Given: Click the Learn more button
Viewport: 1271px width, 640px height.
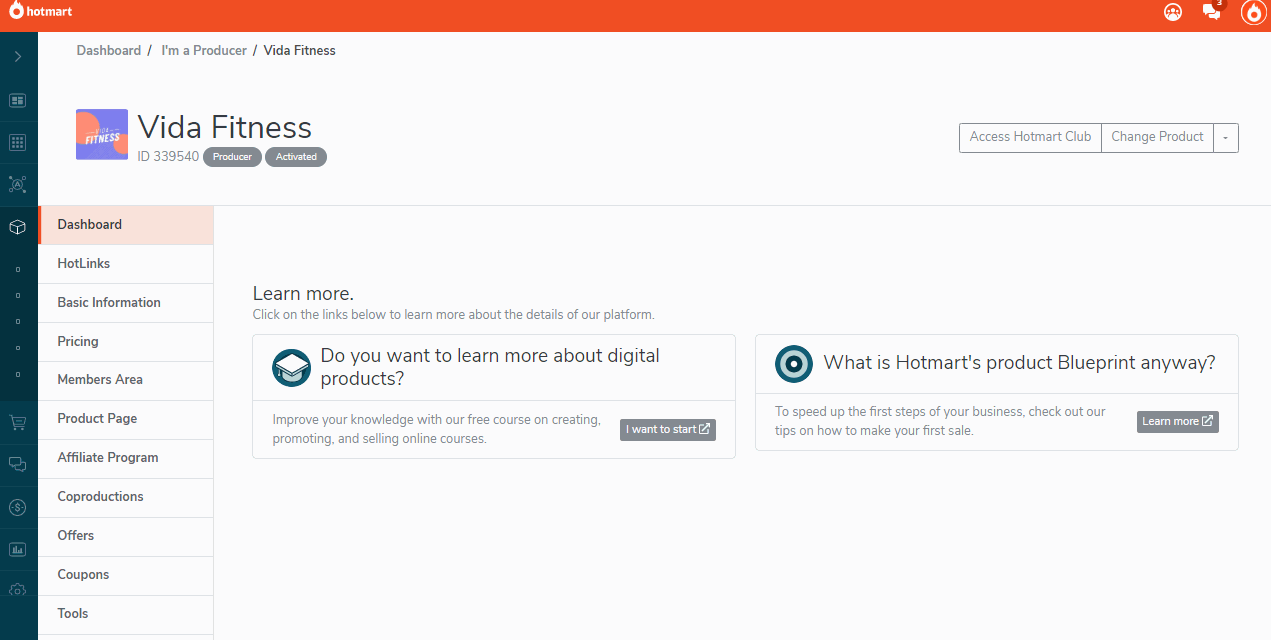Looking at the screenshot, I should coord(1178,421).
